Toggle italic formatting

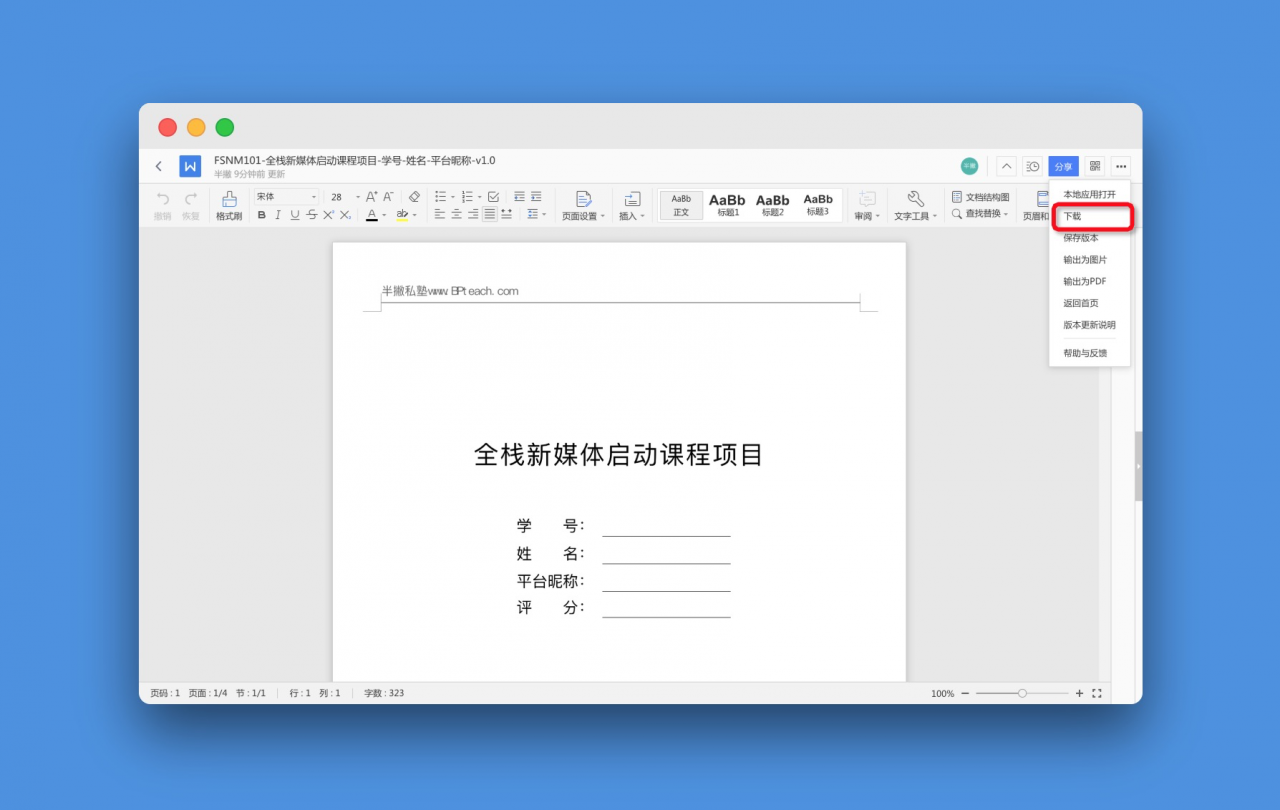[x=278, y=215]
